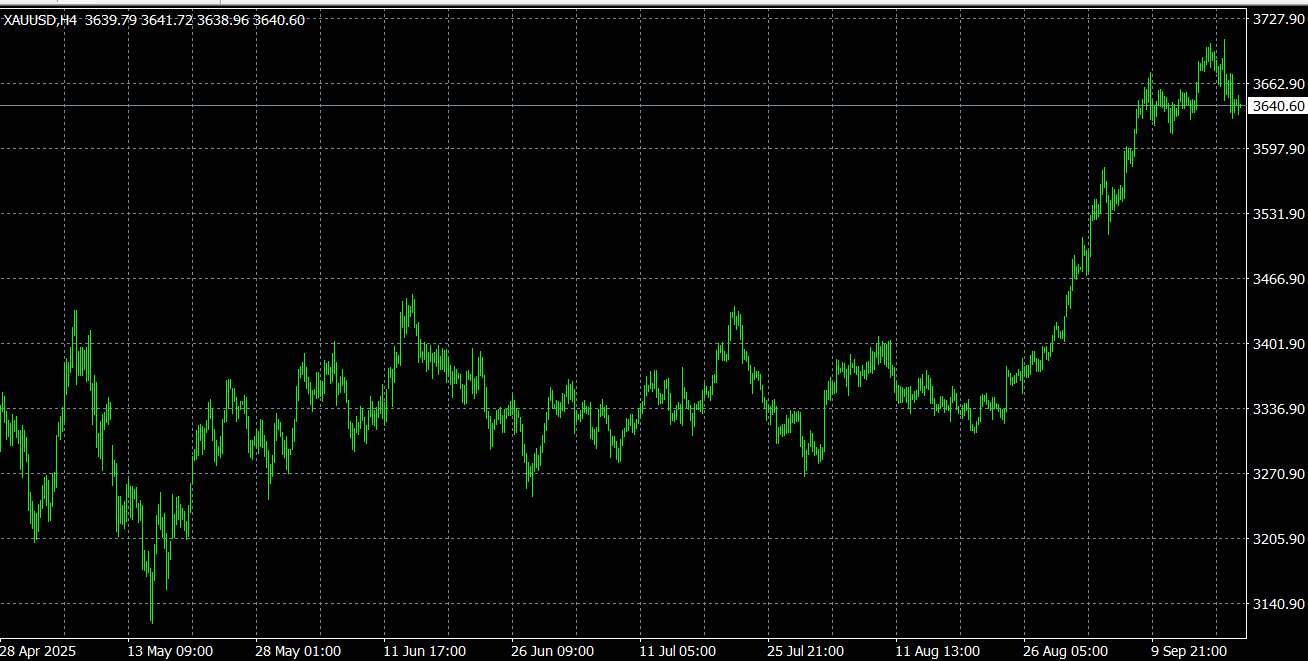Click the 11 Jun 17:00 time label
This screenshot has height=661, width=1308.
pyautogui.click(x=426, y=651)
